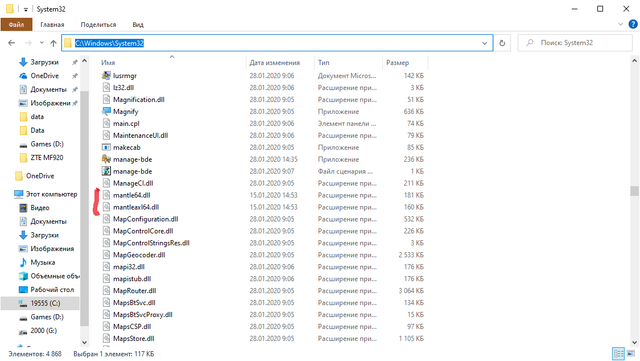Open Изображения under Этот компьютер
The width and height of the screenshot is (640, 361).
[52, 249]
